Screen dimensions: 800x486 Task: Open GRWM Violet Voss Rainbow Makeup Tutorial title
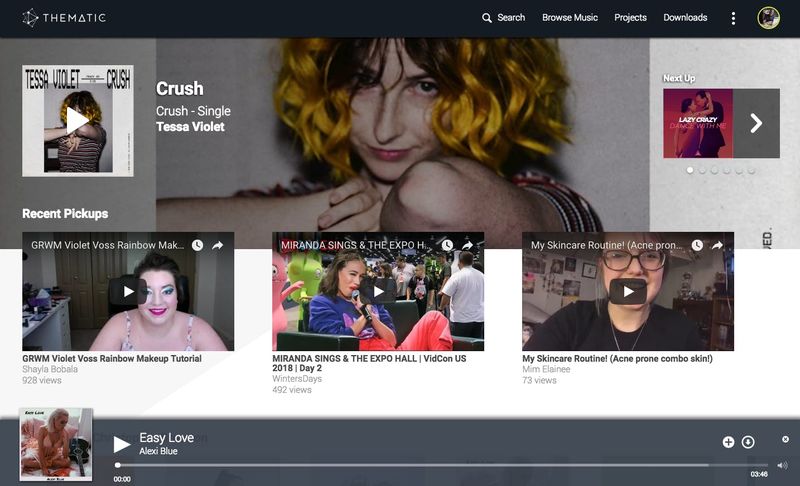click(112, 359)
